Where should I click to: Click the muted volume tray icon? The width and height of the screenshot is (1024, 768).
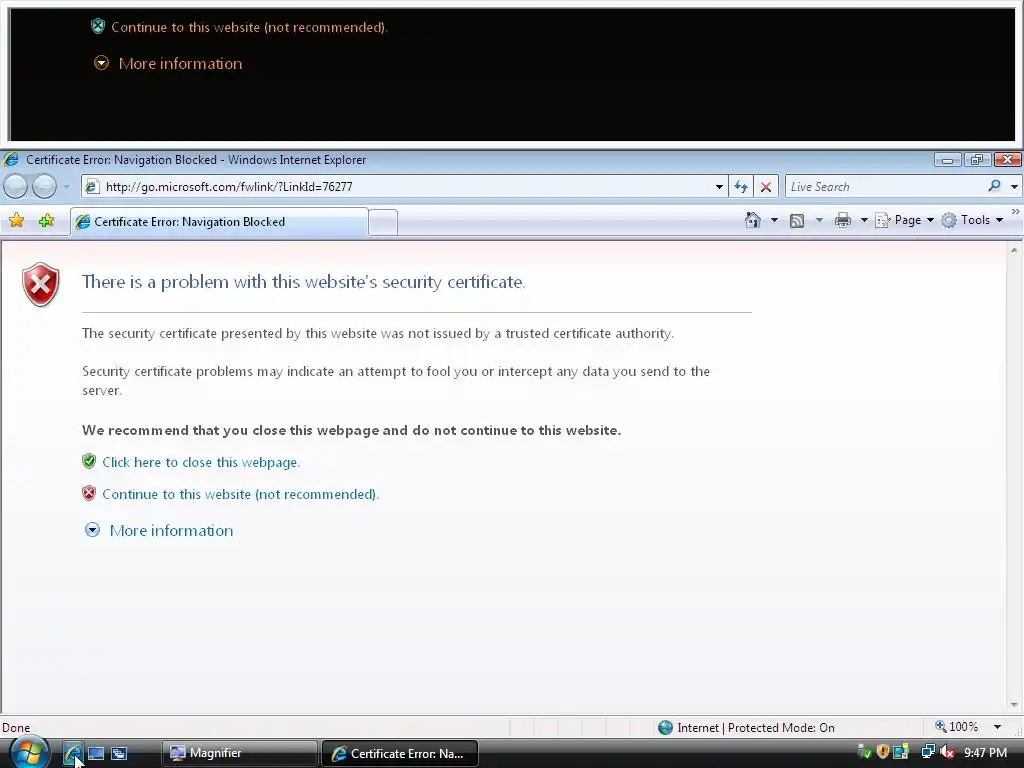point(946,752)
